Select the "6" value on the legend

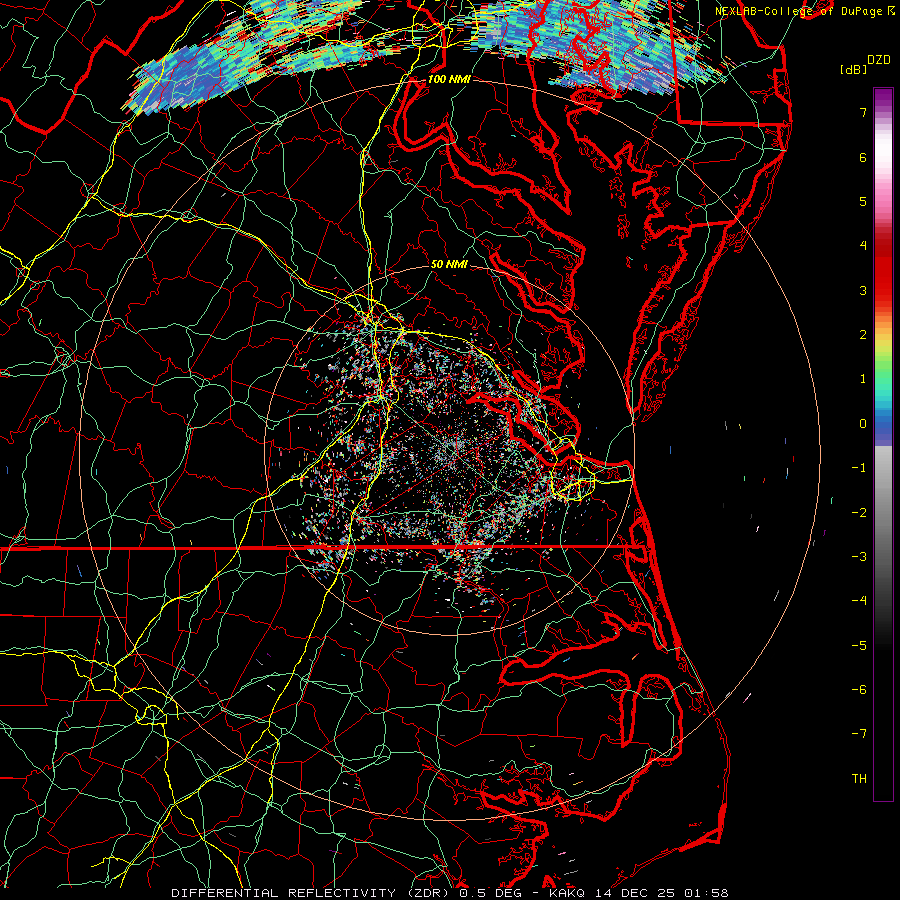pyautogui.click(x=863, y=157)
